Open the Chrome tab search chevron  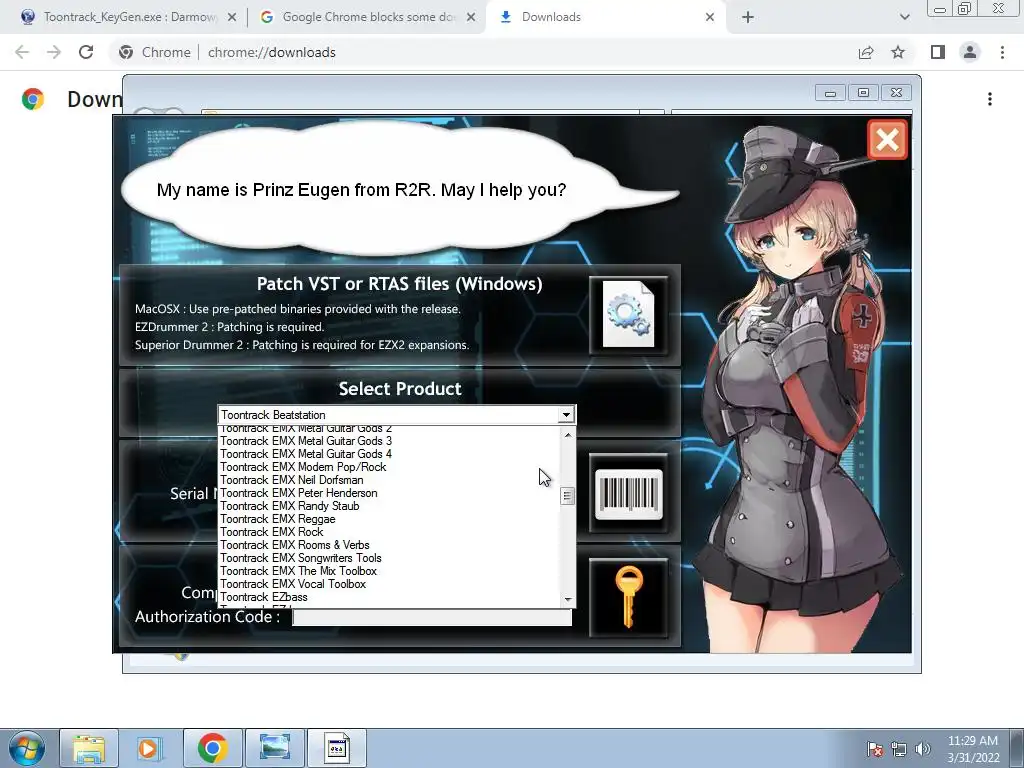pyautogui.click(x=904, y=18)
